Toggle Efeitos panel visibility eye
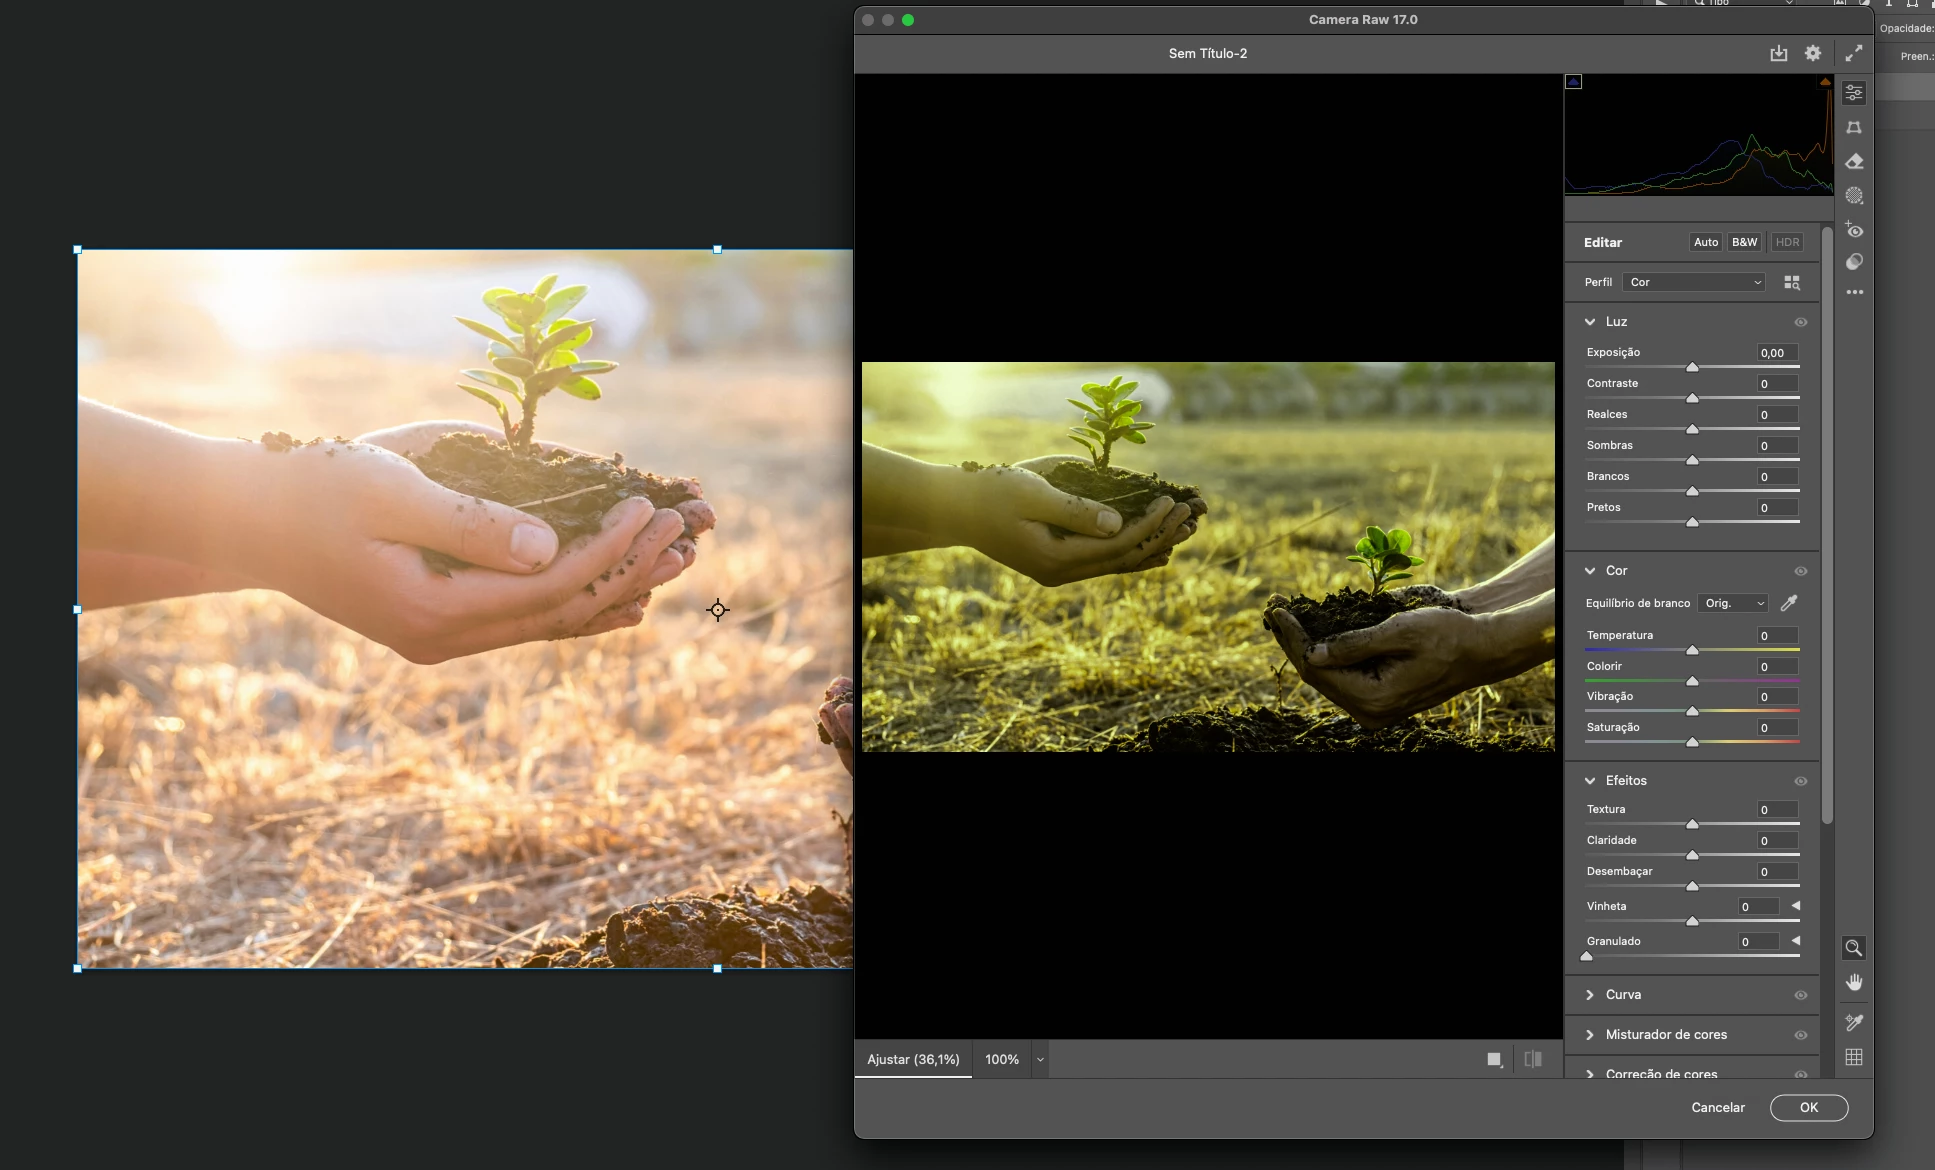Screen dimensions: 1935x1170 click(1800, 781)
